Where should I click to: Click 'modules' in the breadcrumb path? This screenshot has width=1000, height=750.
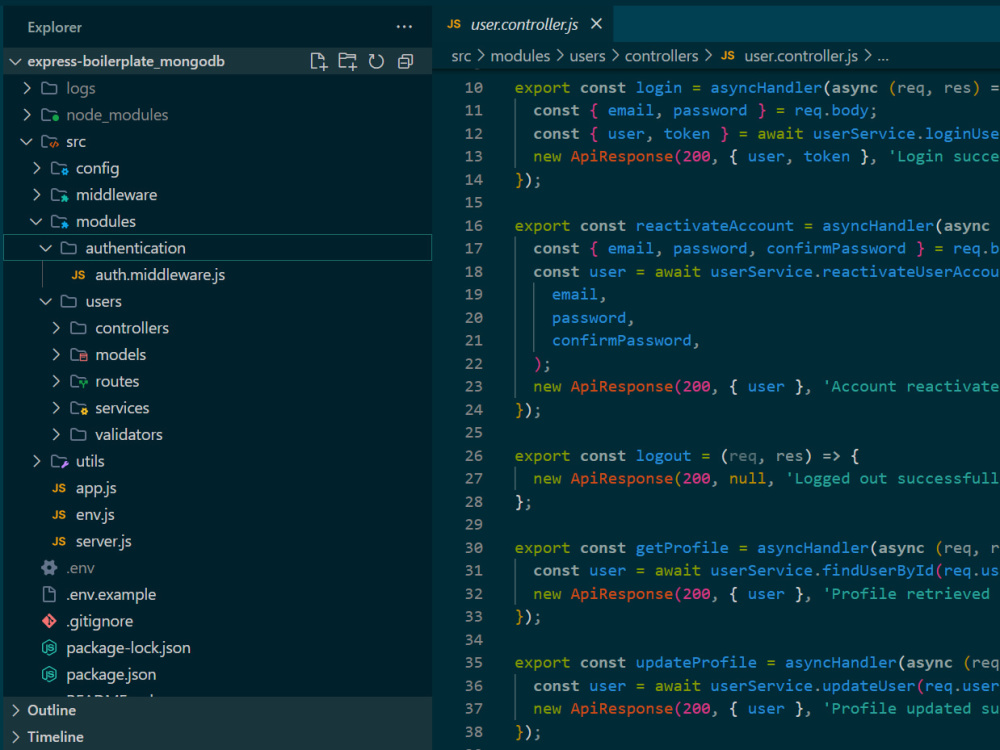(520, 56)
